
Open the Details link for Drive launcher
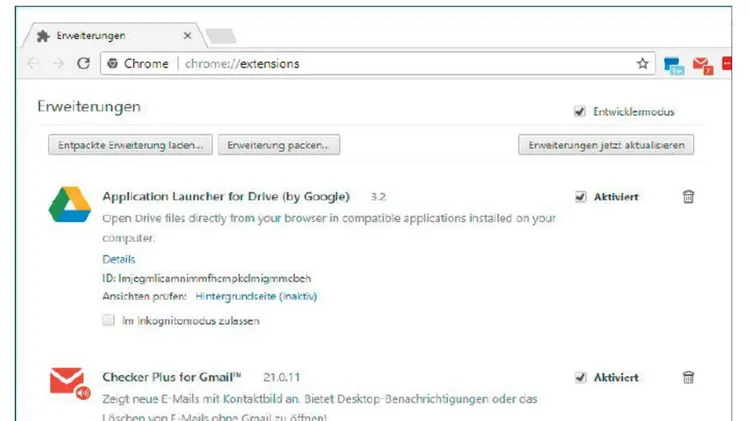119,259
